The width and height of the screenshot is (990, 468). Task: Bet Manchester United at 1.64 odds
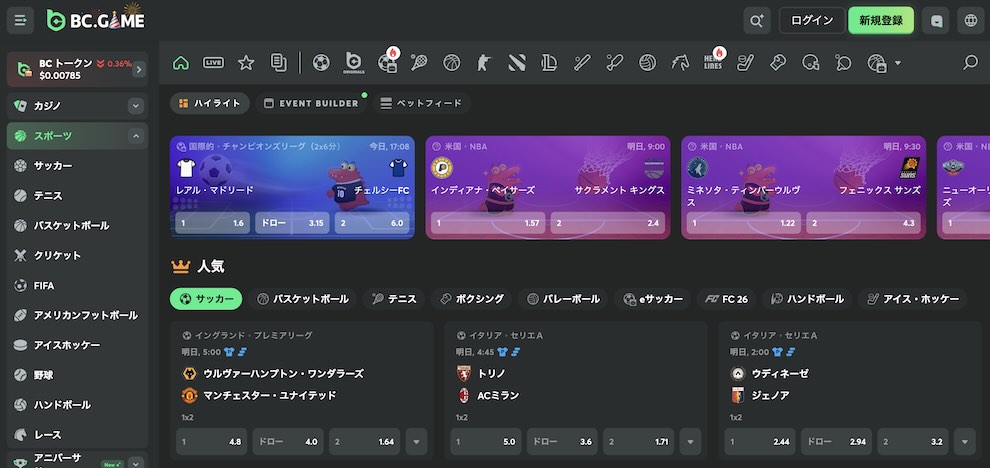tap(365, 442)
